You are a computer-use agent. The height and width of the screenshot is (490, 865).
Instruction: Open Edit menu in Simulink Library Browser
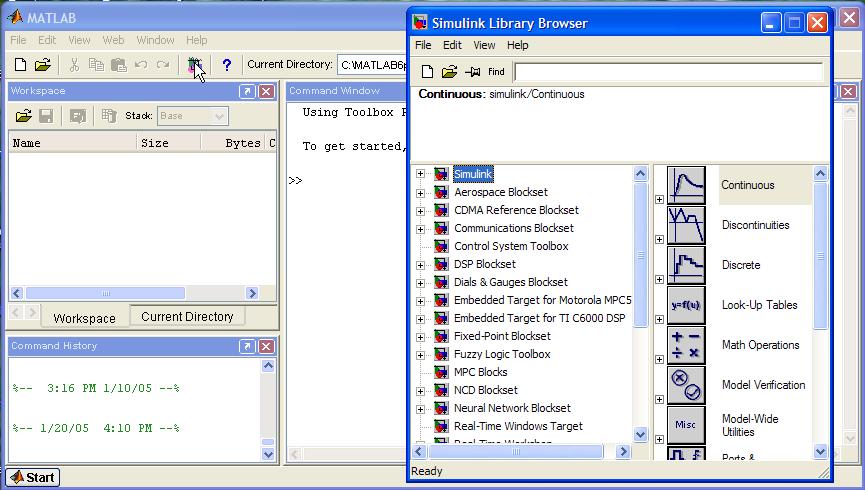click(452, 45)
